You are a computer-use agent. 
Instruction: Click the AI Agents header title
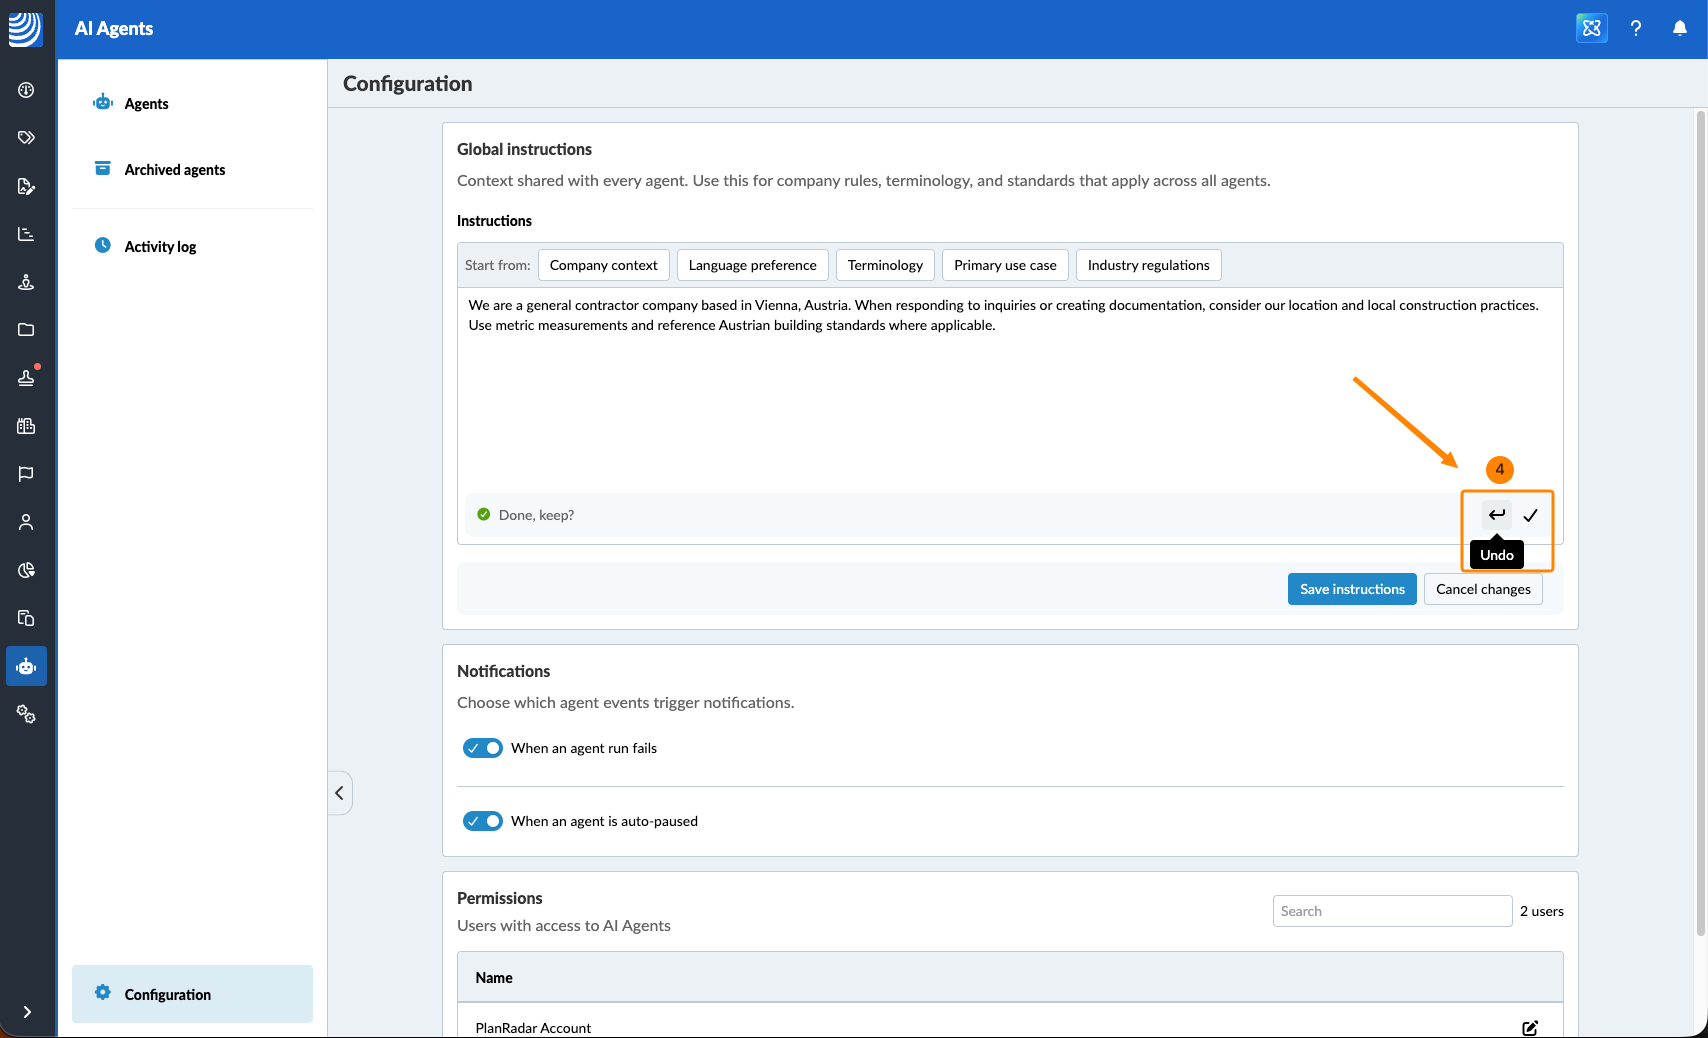[x=114, y=29]
